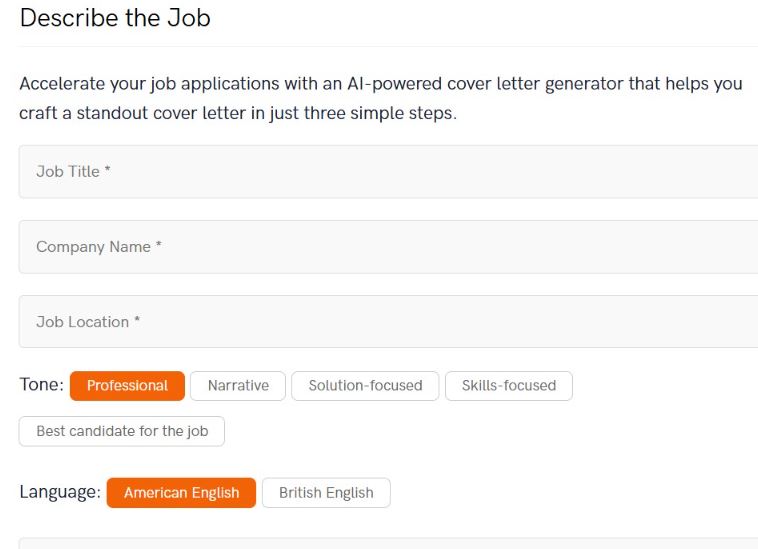This screenshot has width=758, height=549.
Task: Click the partially visible field below Language
Action: pyautogui.click(x=388, y=543)
